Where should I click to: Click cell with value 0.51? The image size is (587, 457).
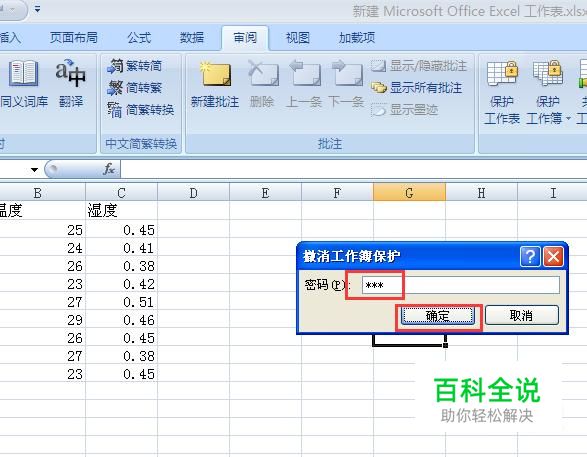click(x=121, y=302)
